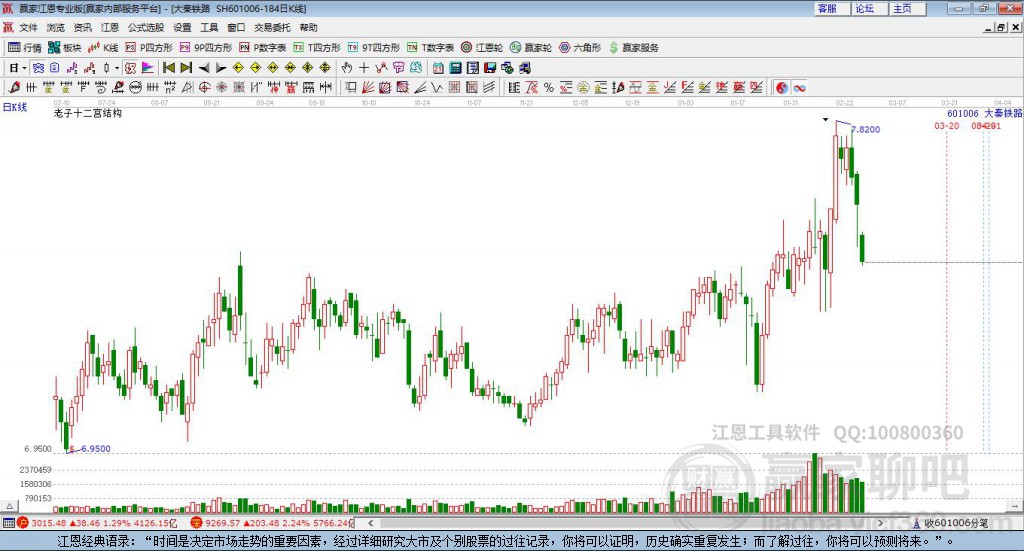Expand the candlestick style dropdown arrow
Viewport: 1024px width, 551px height.
pos(117,68)
